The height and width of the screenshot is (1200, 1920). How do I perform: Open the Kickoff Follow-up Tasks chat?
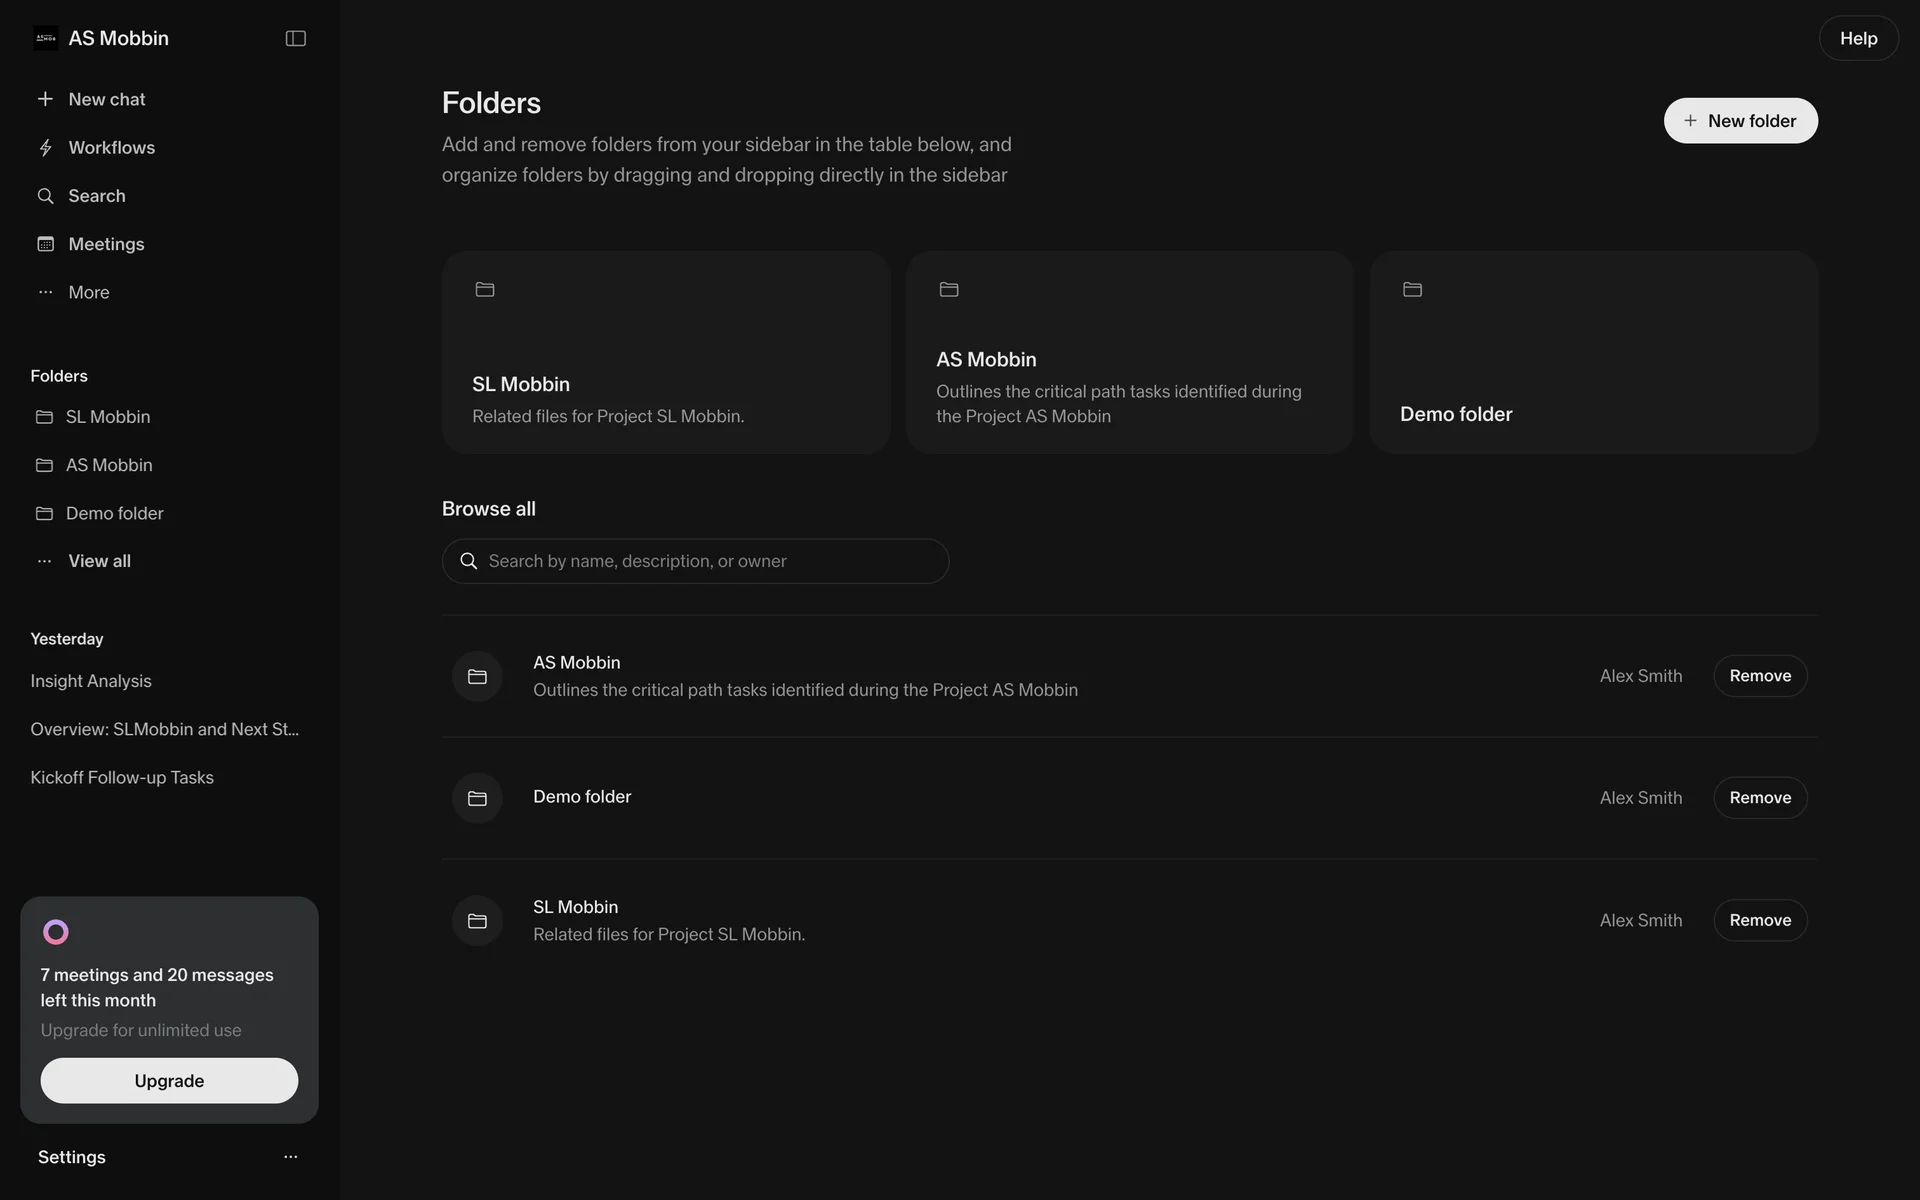click(x=122, y=778)
